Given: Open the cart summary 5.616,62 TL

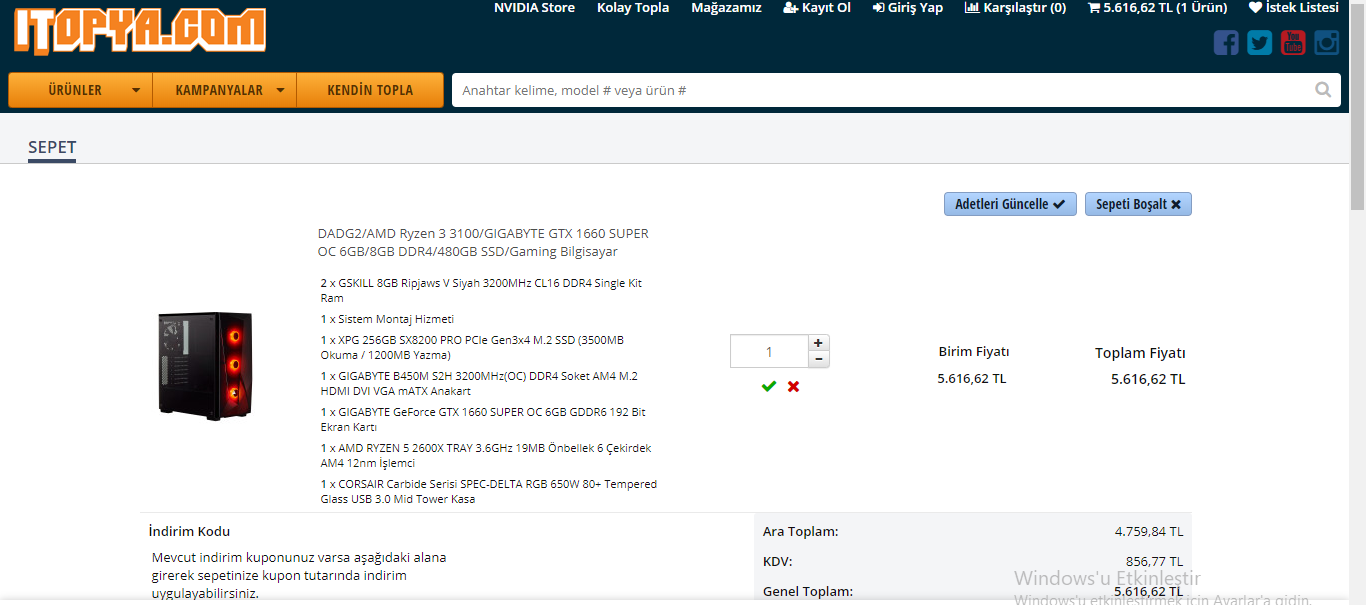Looking at the screenshot, I should click(1158, 8).
